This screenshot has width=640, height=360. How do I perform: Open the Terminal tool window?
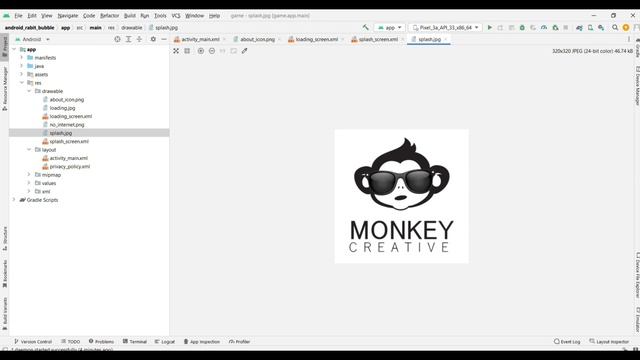pyautogui.click(x=134, y=341)
